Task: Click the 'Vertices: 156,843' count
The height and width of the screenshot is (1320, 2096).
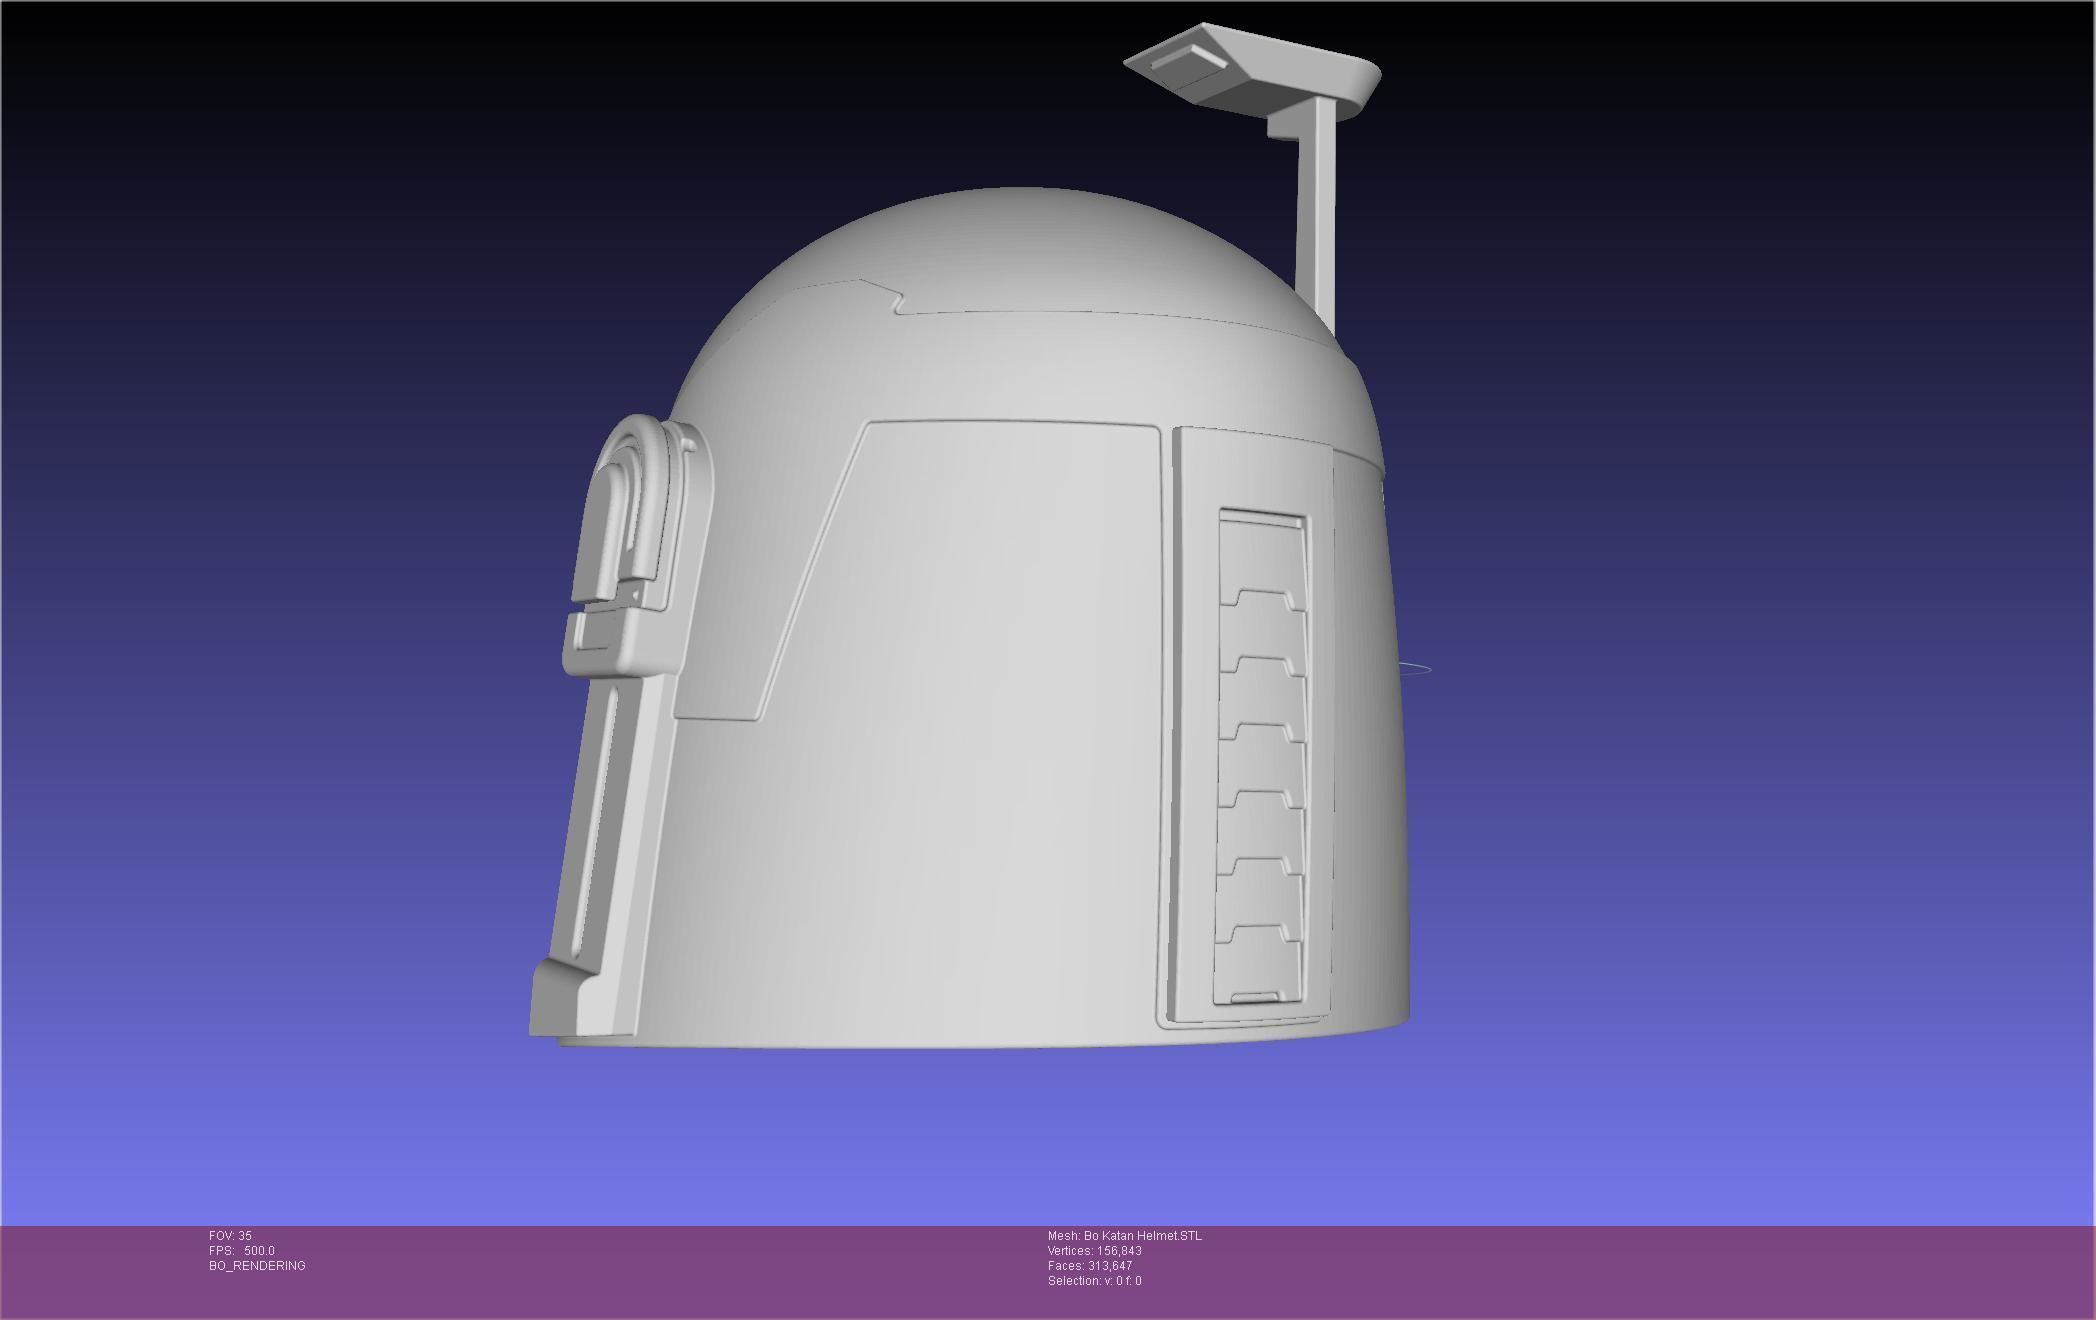Action: click(1094, 1251)
